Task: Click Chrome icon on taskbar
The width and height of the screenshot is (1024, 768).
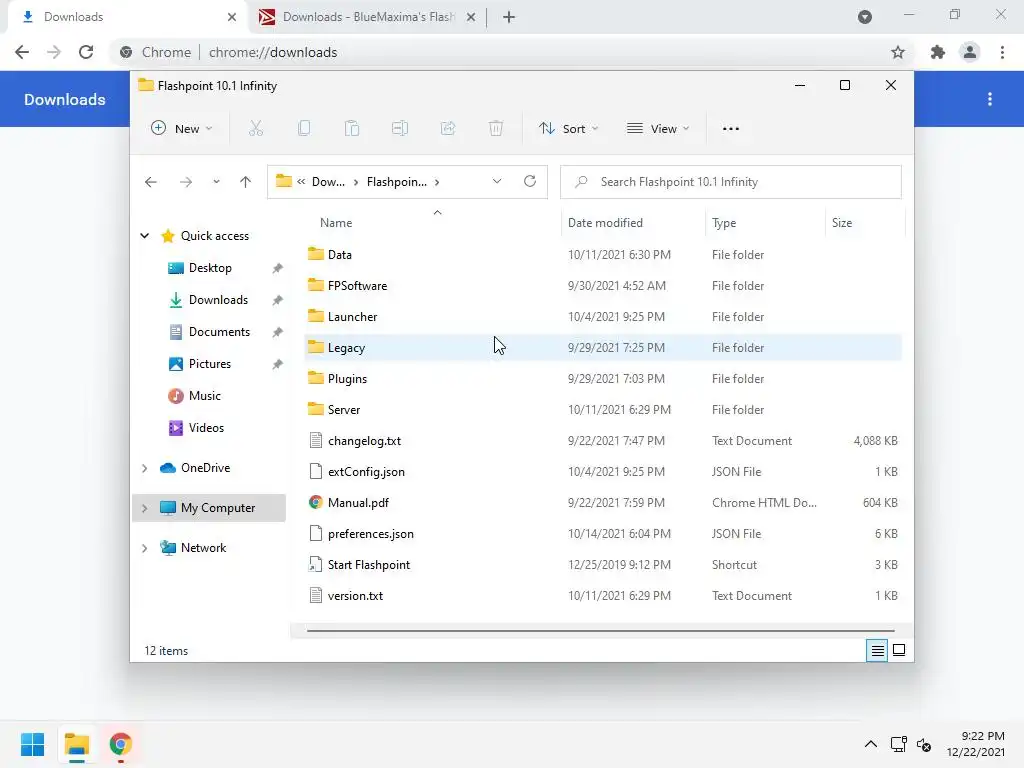Action: pos(121,744)
